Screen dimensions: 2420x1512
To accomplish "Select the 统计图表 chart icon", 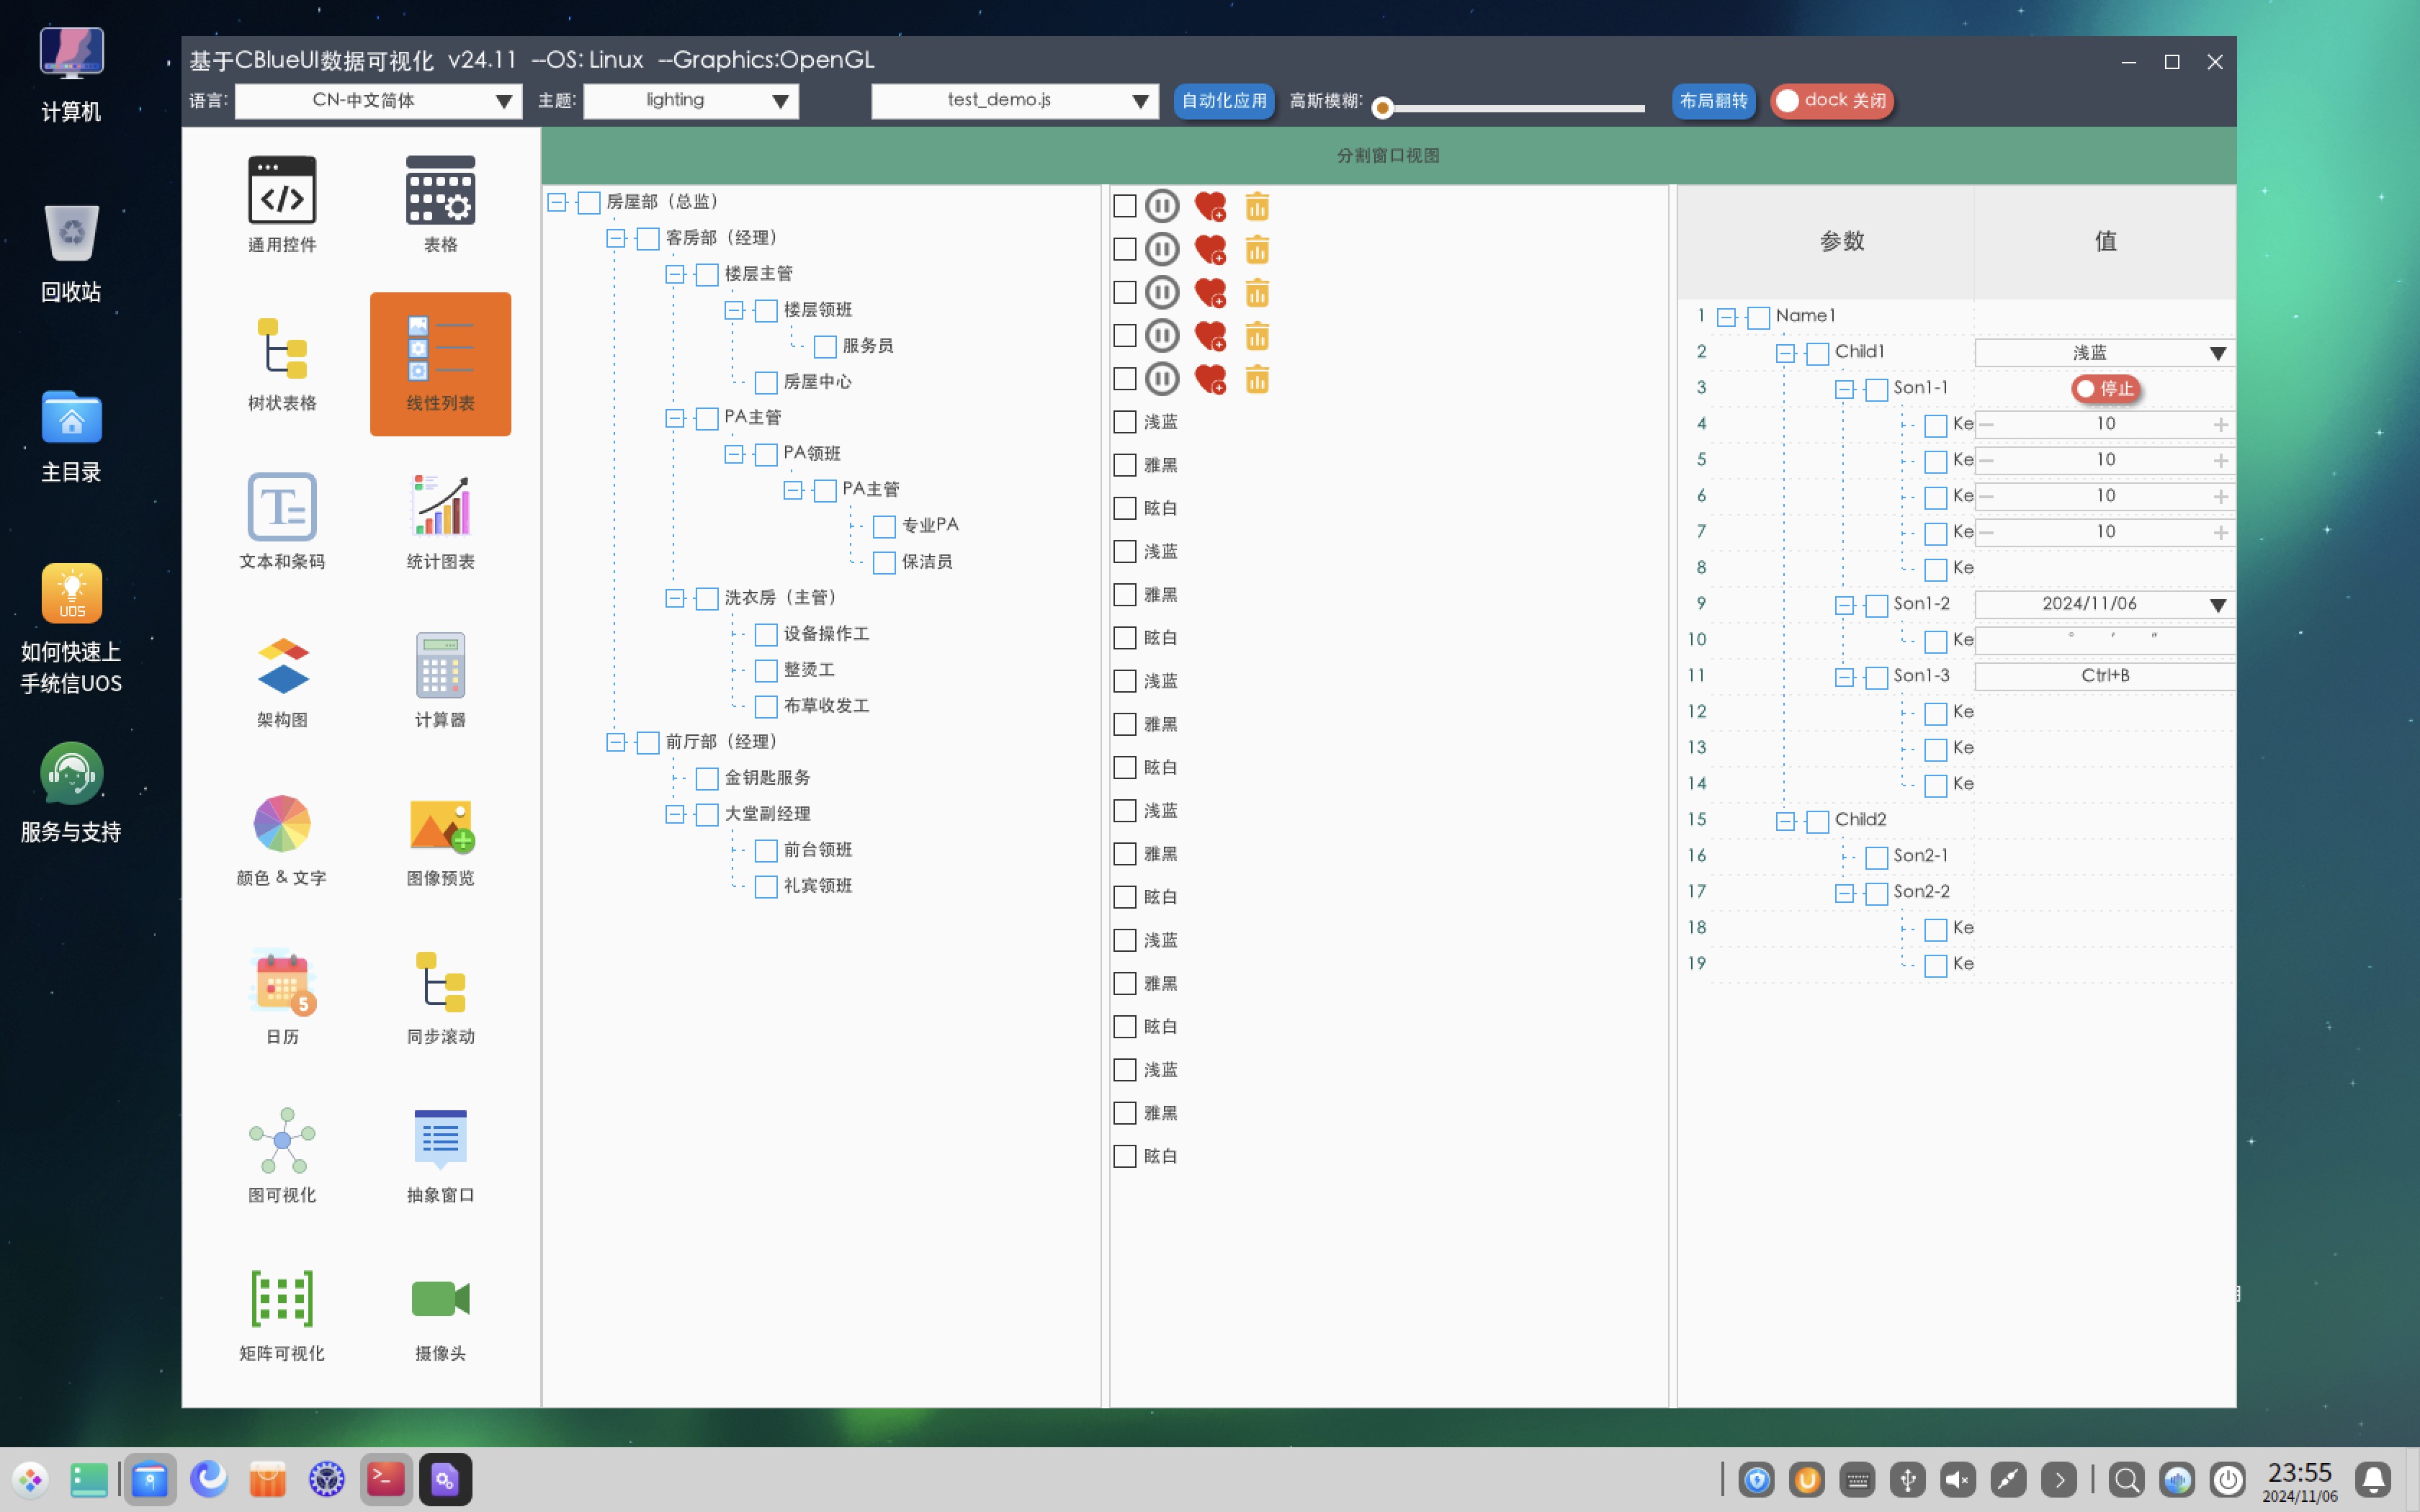I will [x=440, y=506].
